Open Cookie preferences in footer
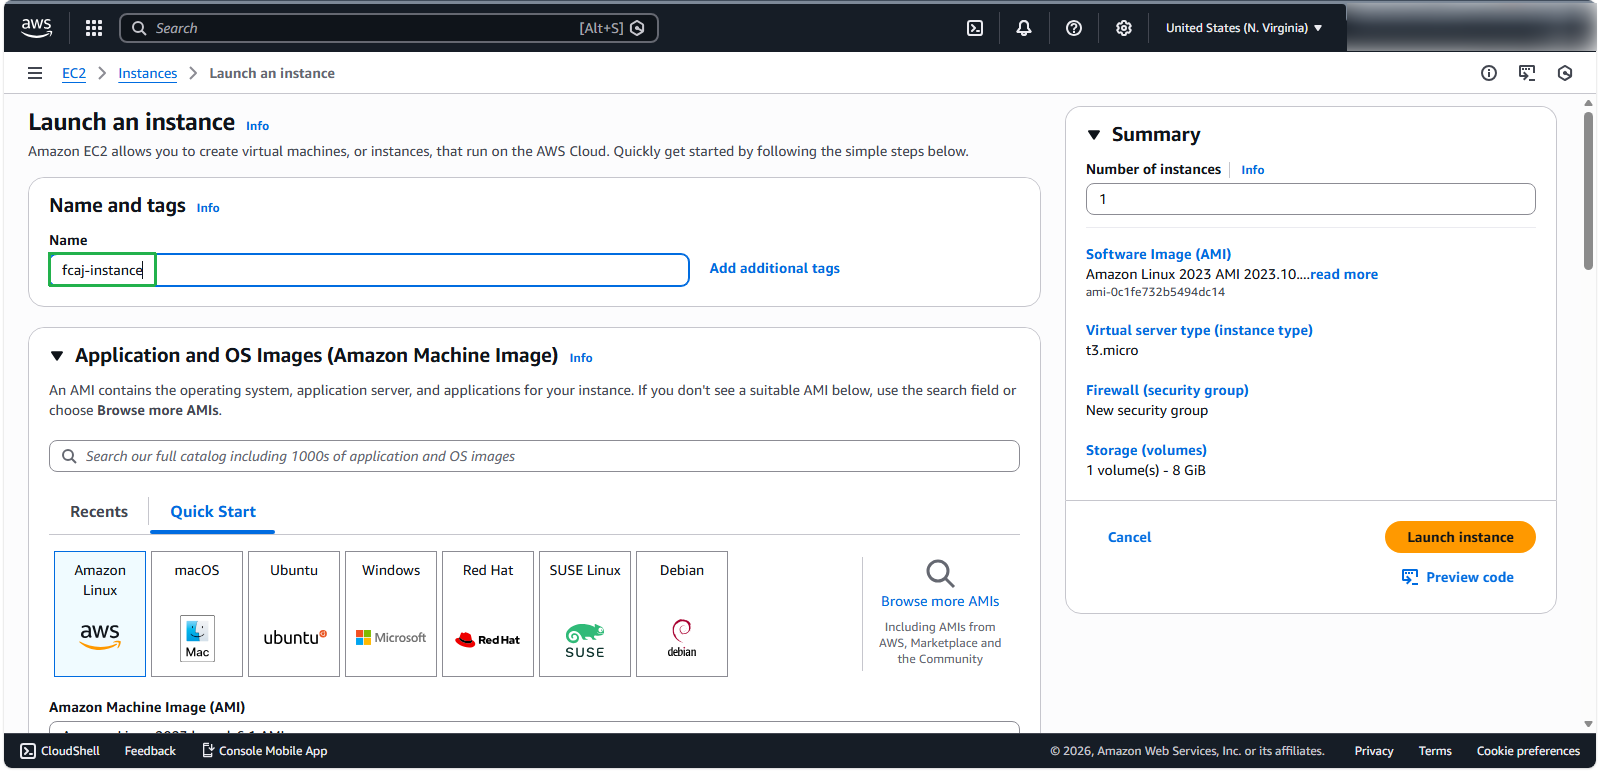The width and height of the screenshot is (1600, 772). (x=1528, y=751)
